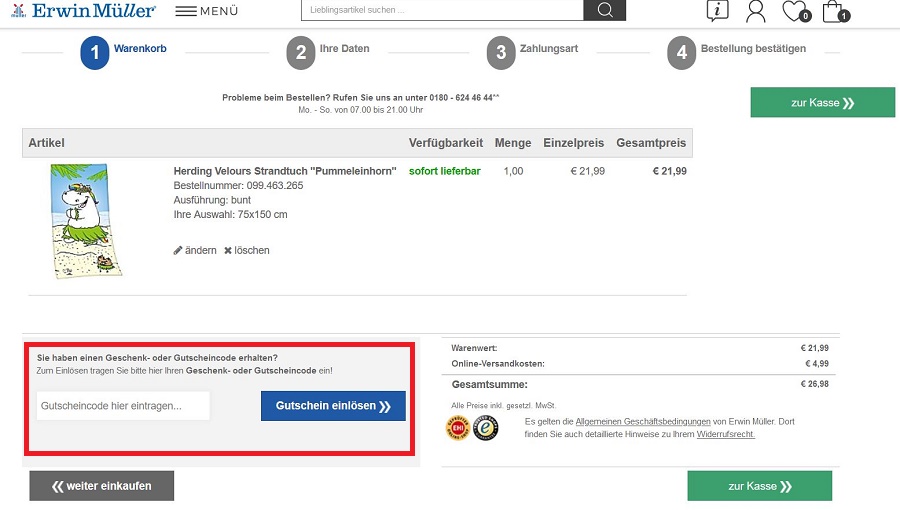Click the bottom zur Kasse button

pyautogui.click(x=759, y=486)
